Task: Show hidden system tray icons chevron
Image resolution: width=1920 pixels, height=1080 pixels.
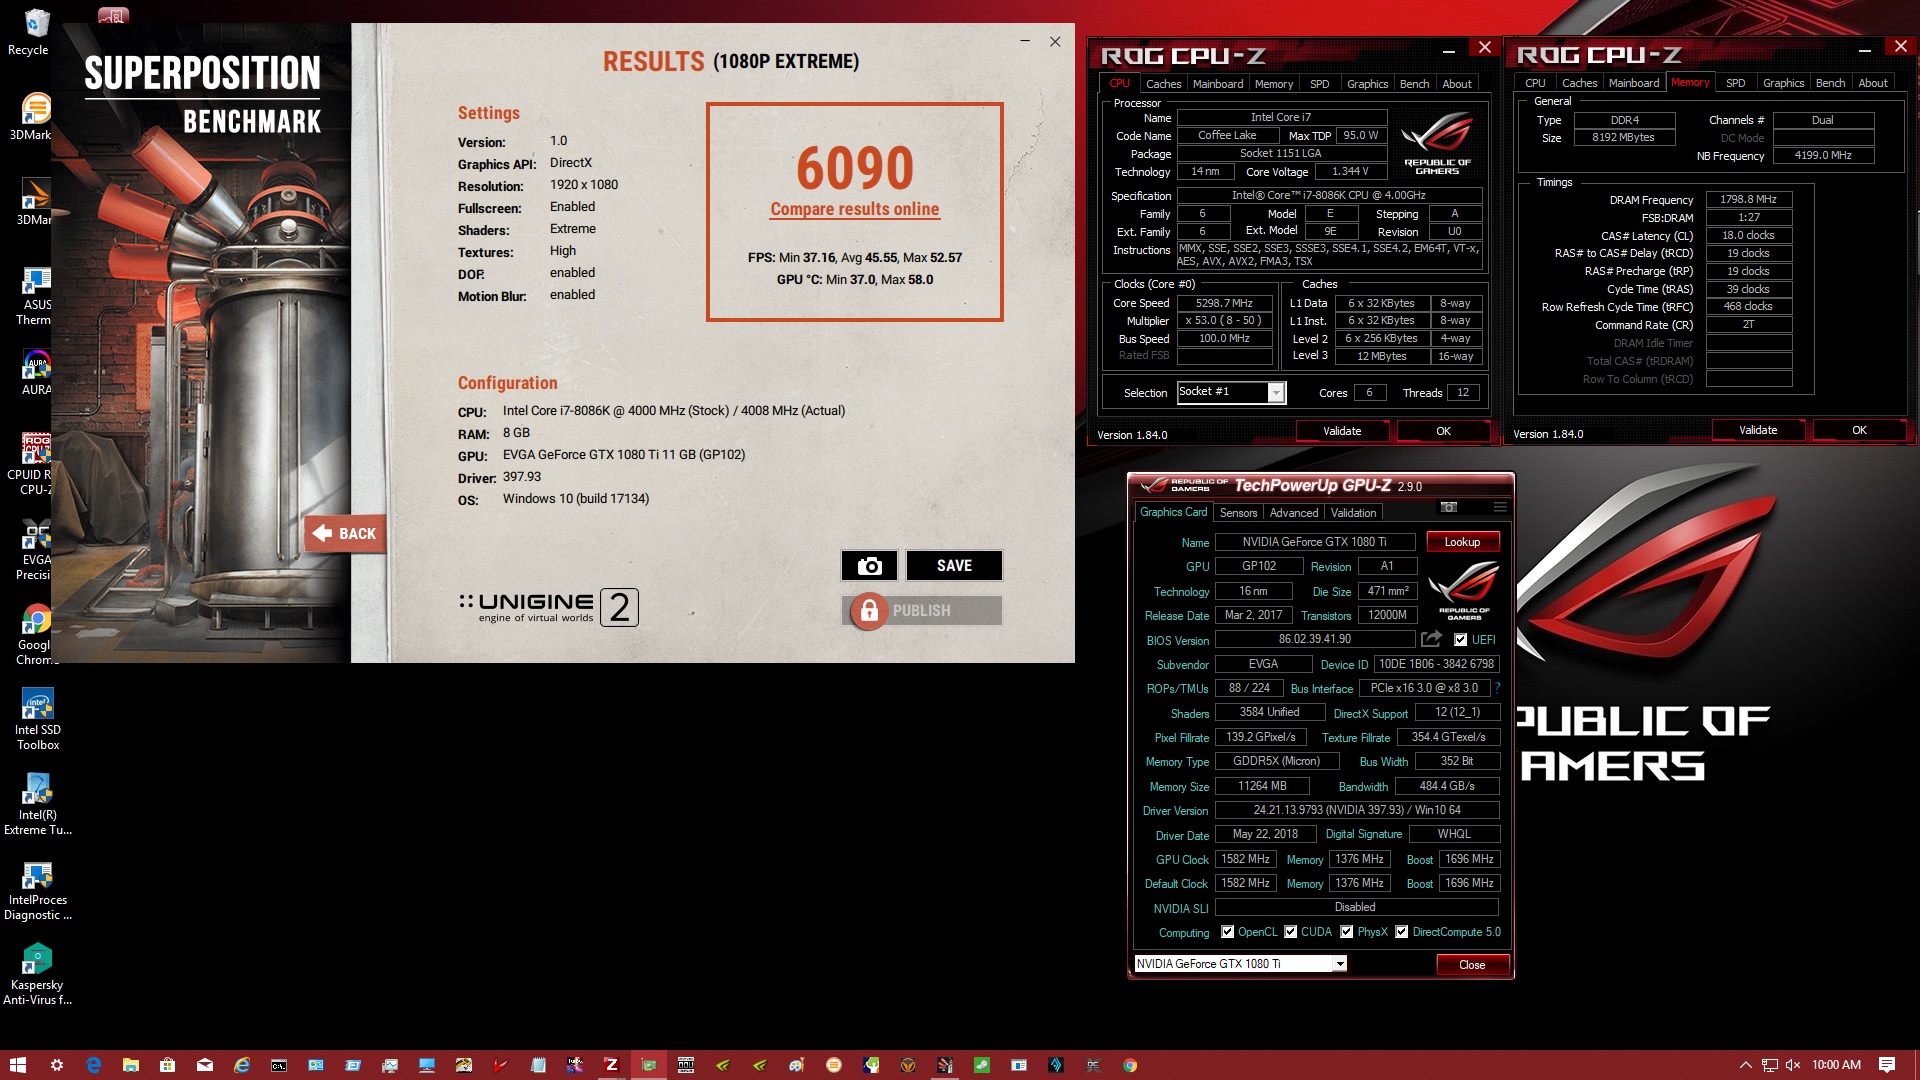Action: coord(1745,1065)
